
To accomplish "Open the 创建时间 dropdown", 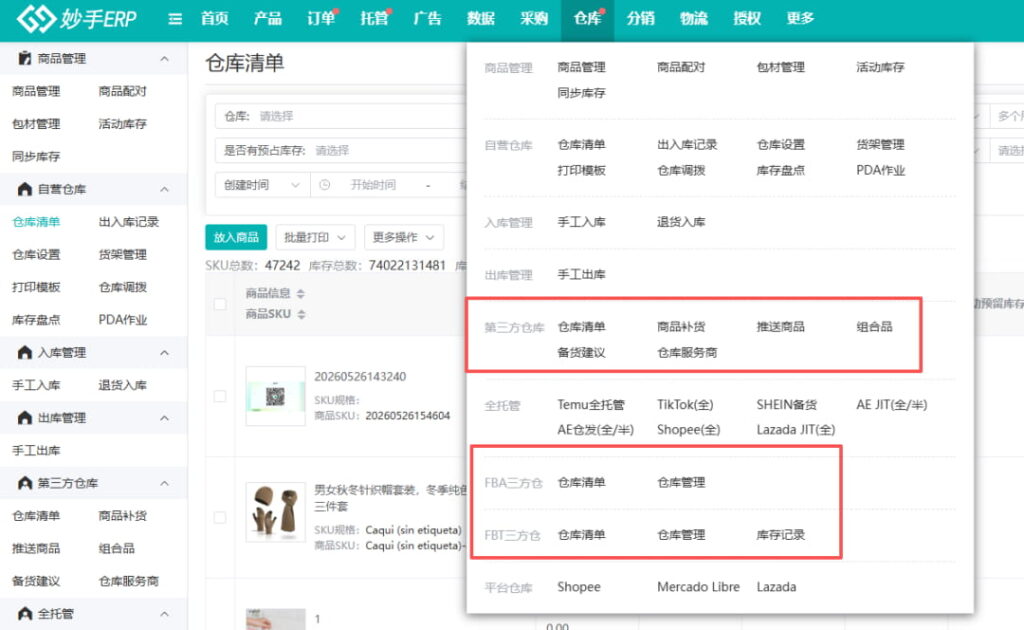I will (x=262, y=185).
